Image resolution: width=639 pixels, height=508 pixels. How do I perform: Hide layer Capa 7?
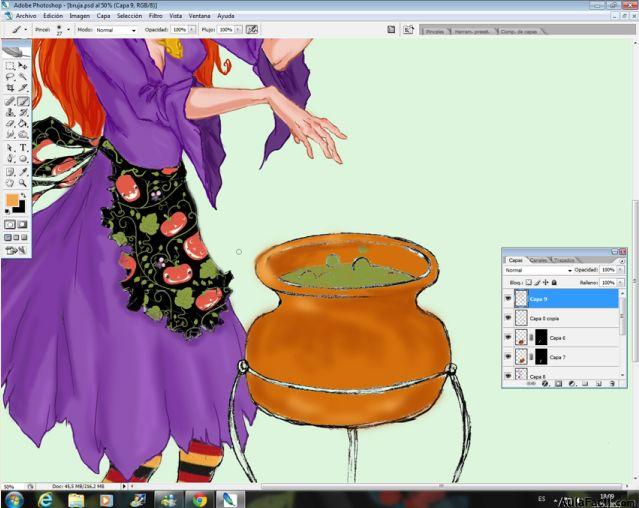point(508,356)
